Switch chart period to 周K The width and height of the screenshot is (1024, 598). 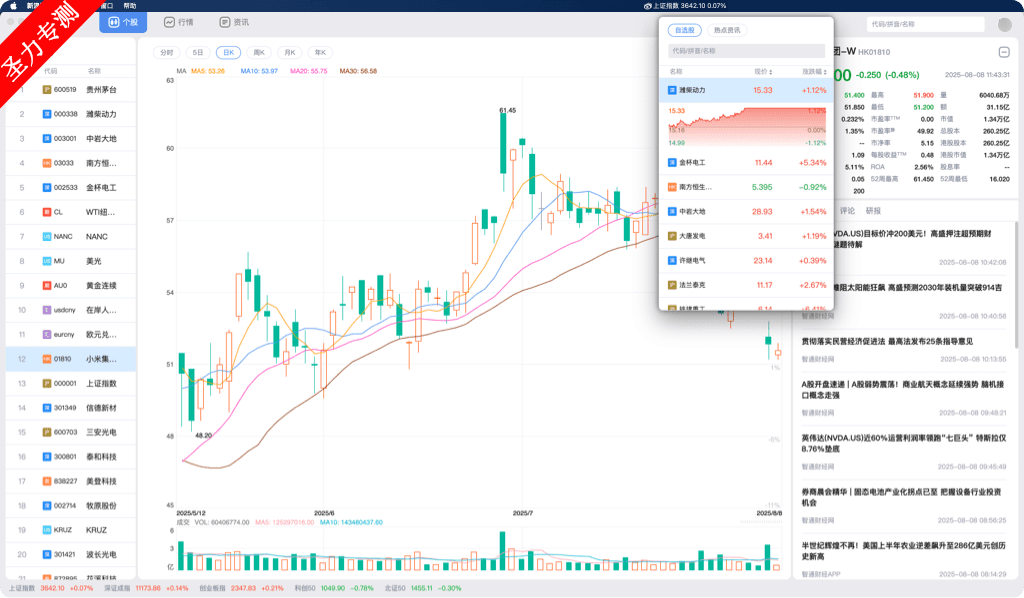point(259,52)
